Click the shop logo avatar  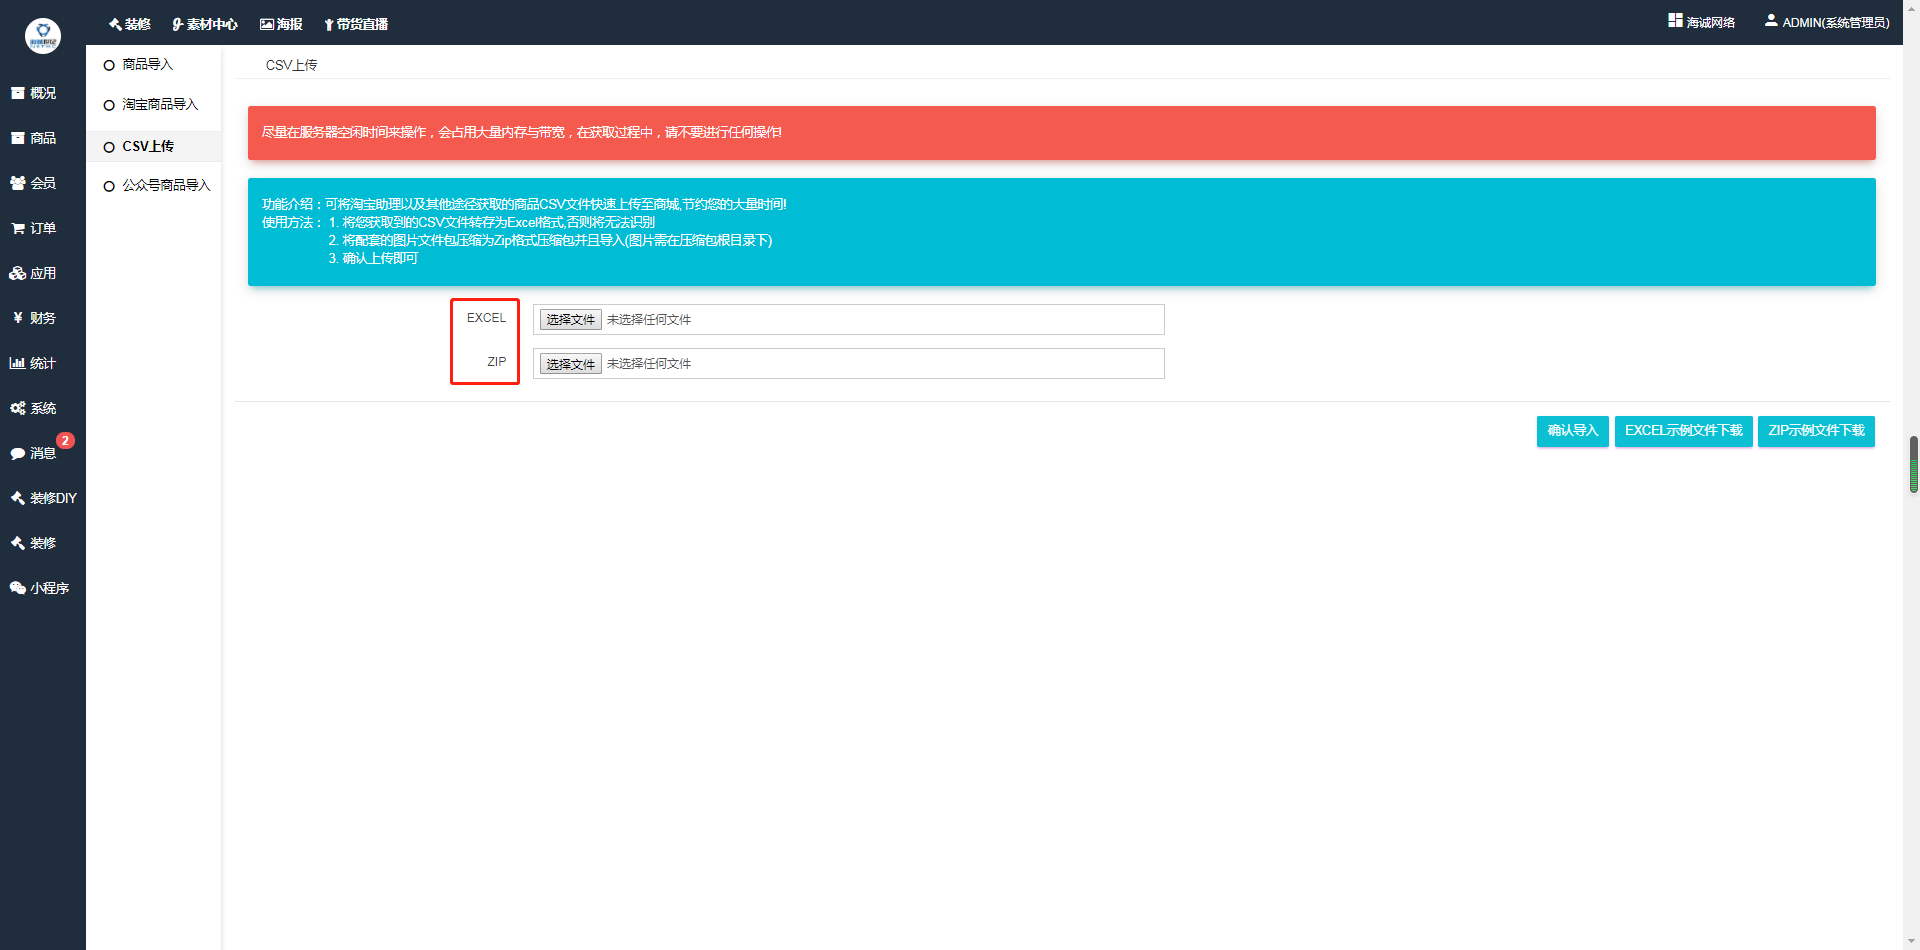coord(43,36)
